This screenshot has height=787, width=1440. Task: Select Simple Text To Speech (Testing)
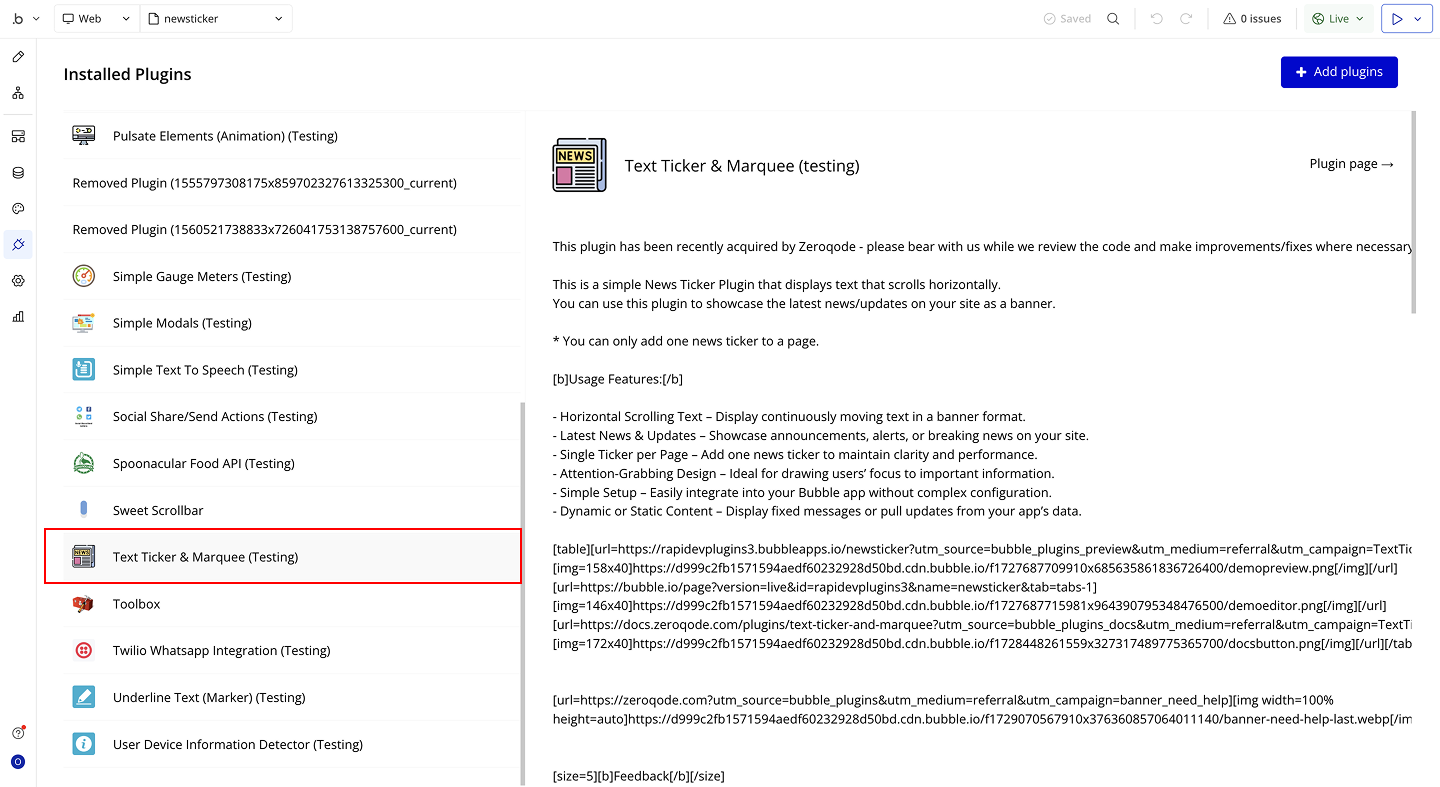click(x=293, y=370)
